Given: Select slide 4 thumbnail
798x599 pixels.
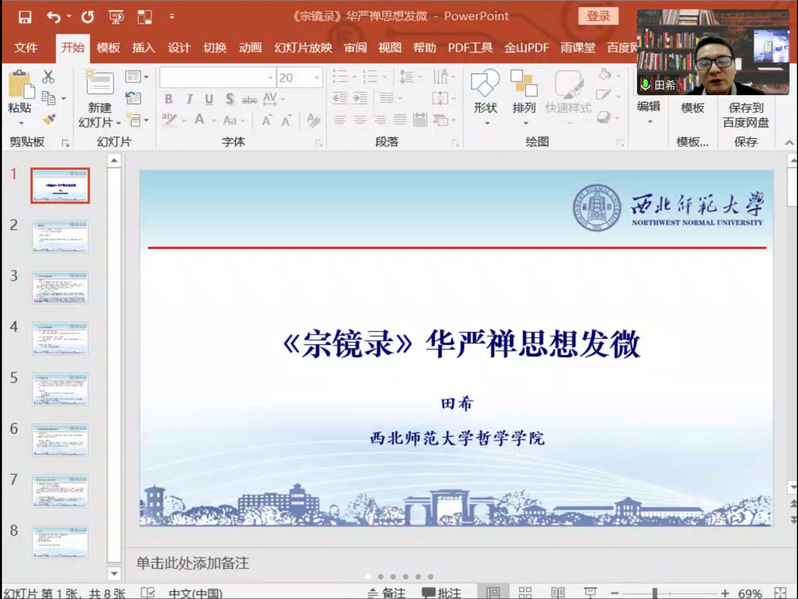Looking at the screenshot, I should click(60, 337).
